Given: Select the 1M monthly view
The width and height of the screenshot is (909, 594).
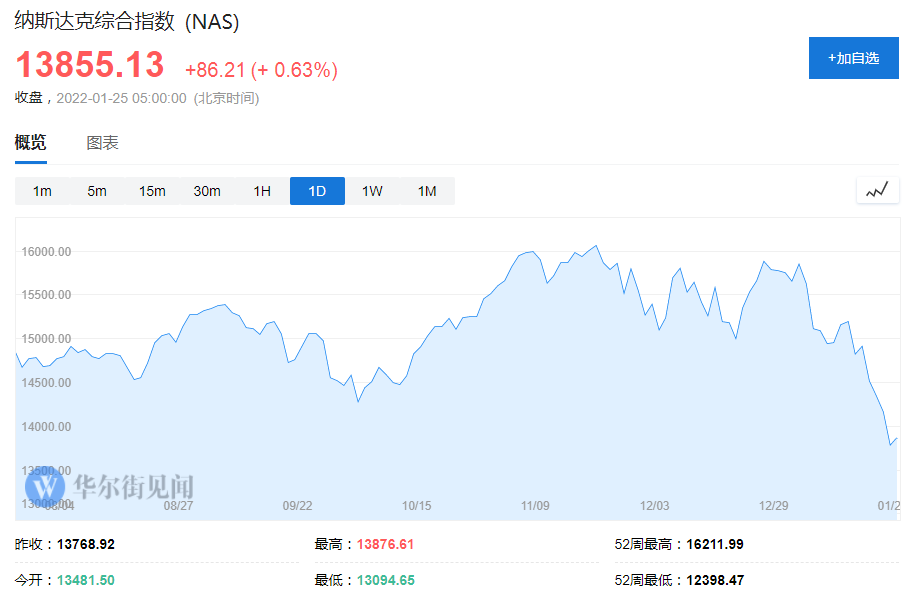Looking at the screenshot, I should (x=427, y=191).
